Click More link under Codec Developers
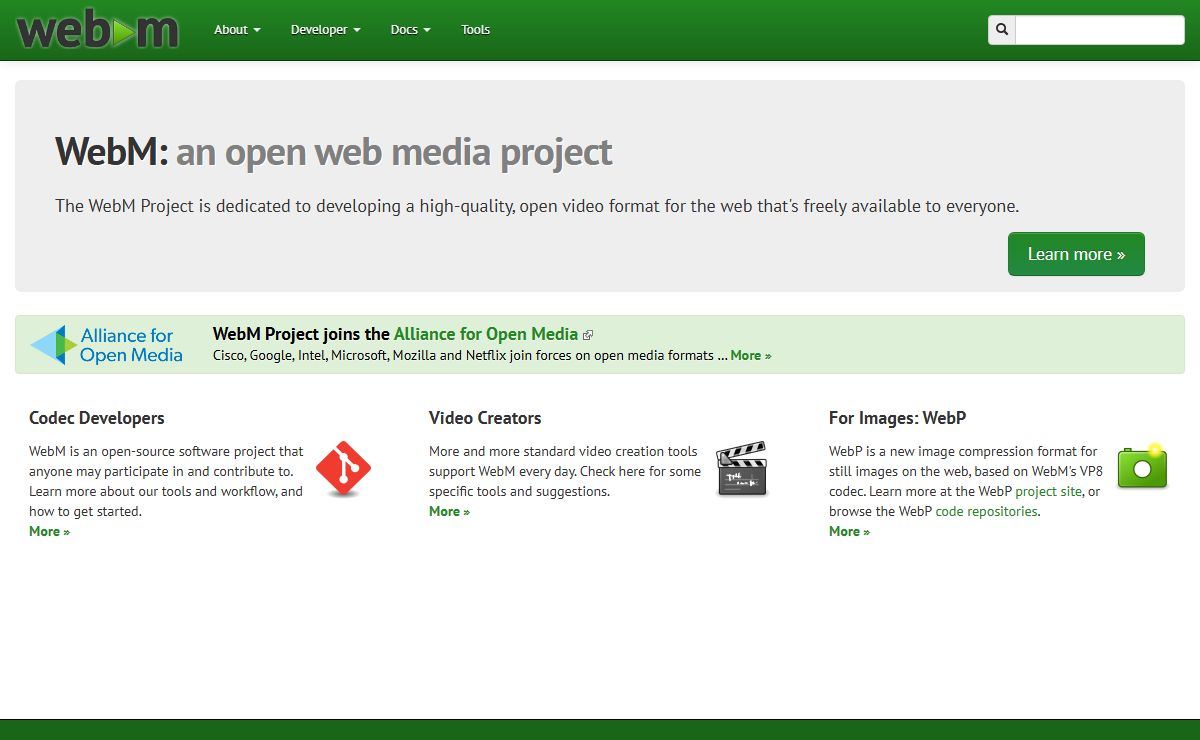This screenshot has height=740, width=1200. (49, 531)
